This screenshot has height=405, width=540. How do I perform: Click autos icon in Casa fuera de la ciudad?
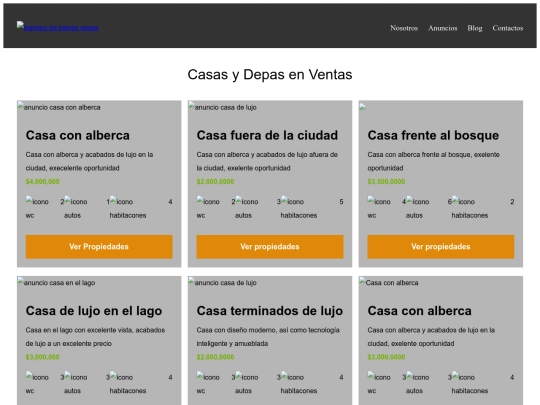click(247, 208)
